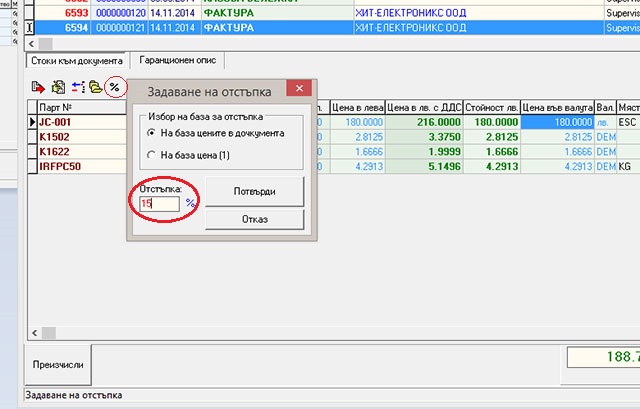
Task: Click DEM currency cell in K1502 row
Action: (606, 137)
